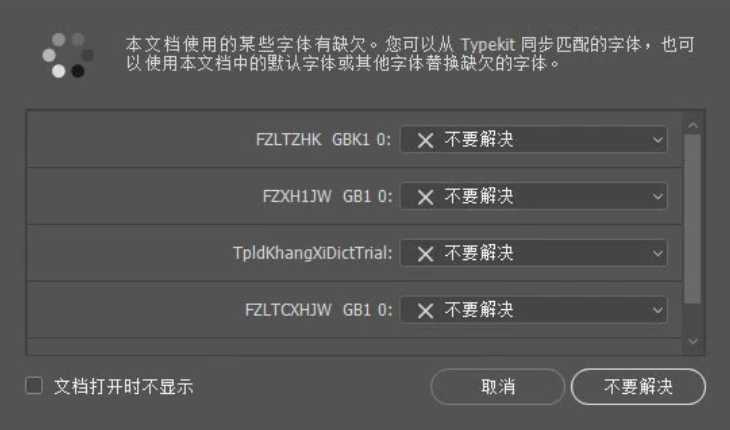Select the FZLTCXHJW GB1 font label
Viewport: 730px width, 430px height.
pos(318,311)
